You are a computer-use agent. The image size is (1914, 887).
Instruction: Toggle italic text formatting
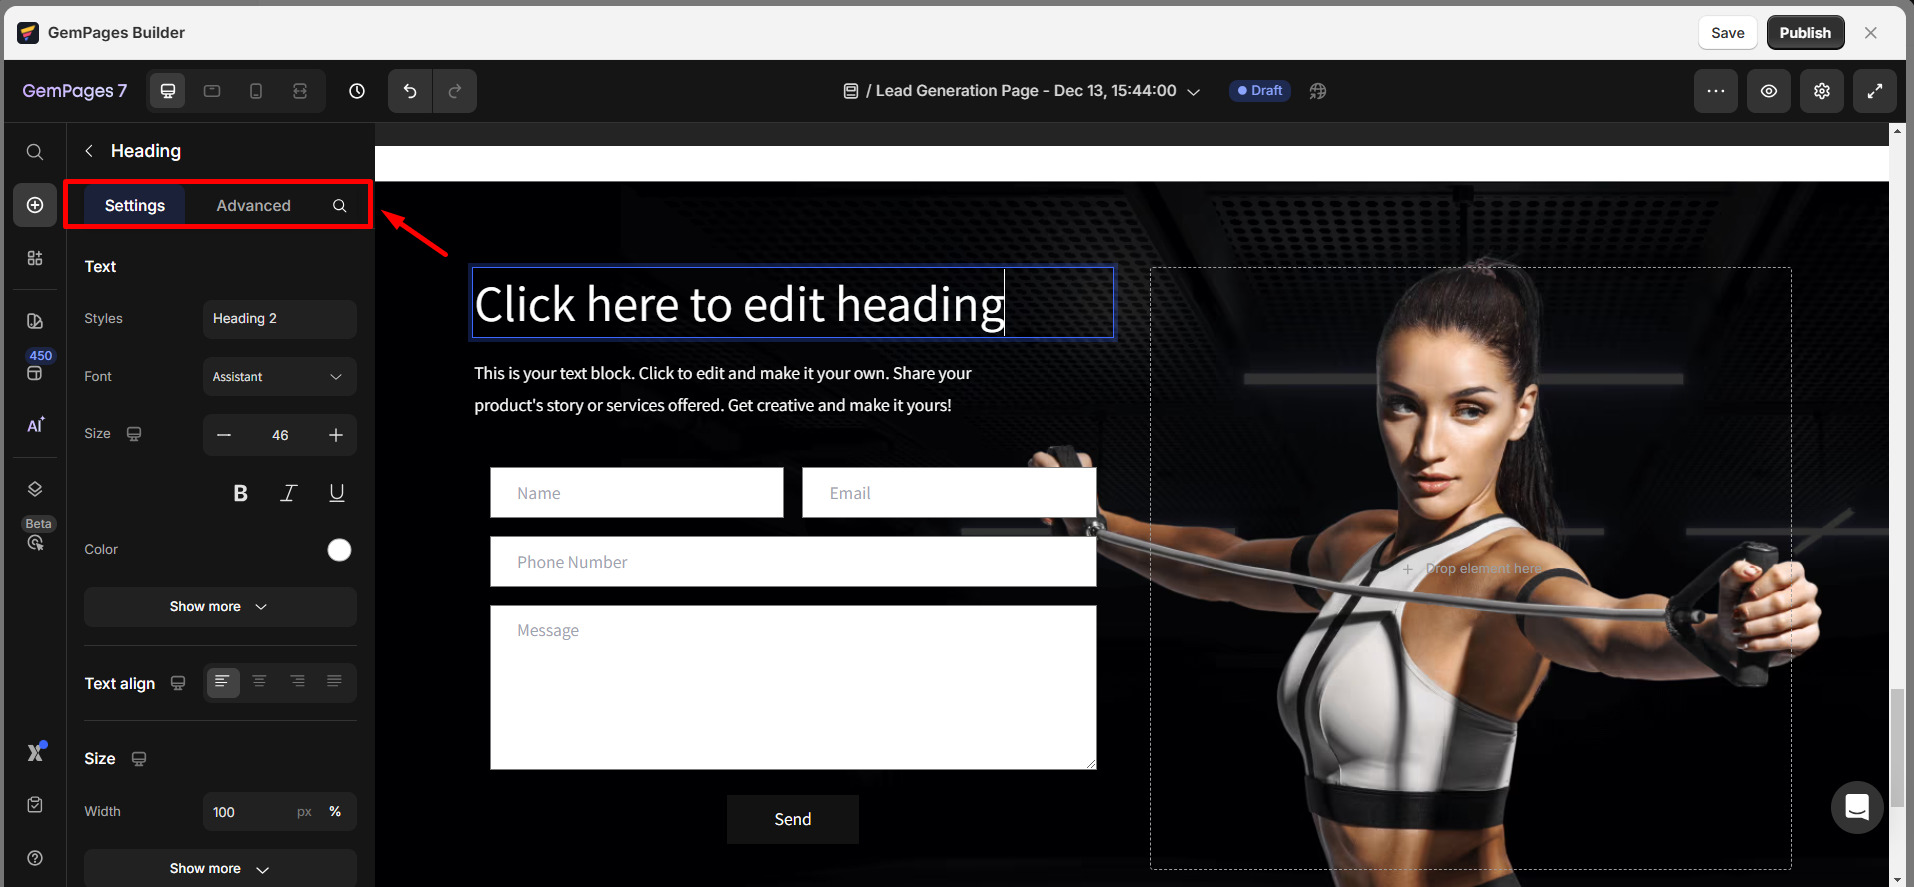pos(288,493)
